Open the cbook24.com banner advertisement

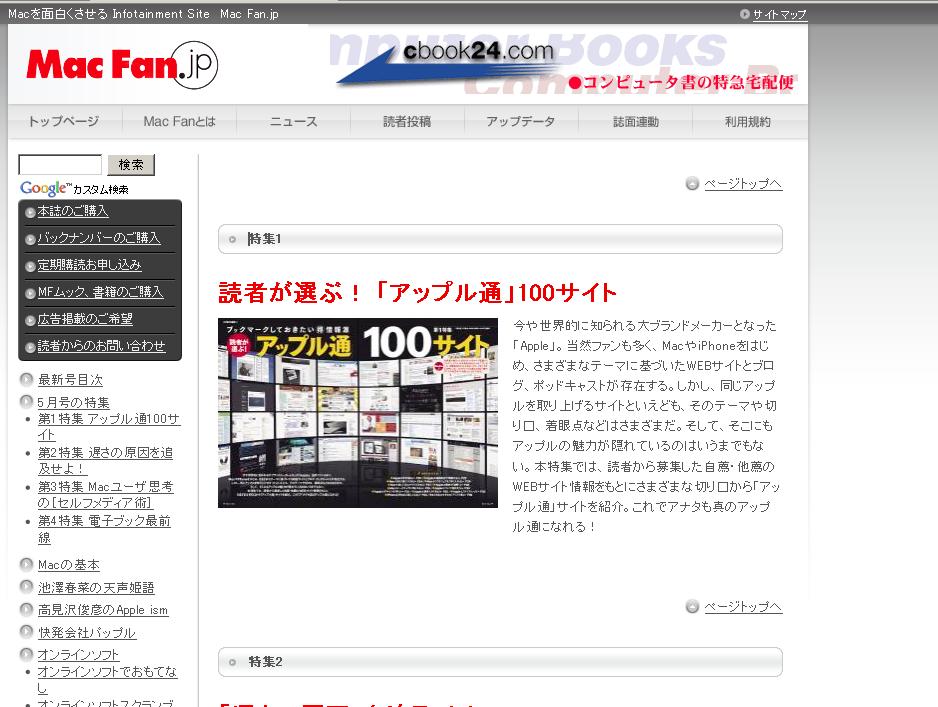562,63
